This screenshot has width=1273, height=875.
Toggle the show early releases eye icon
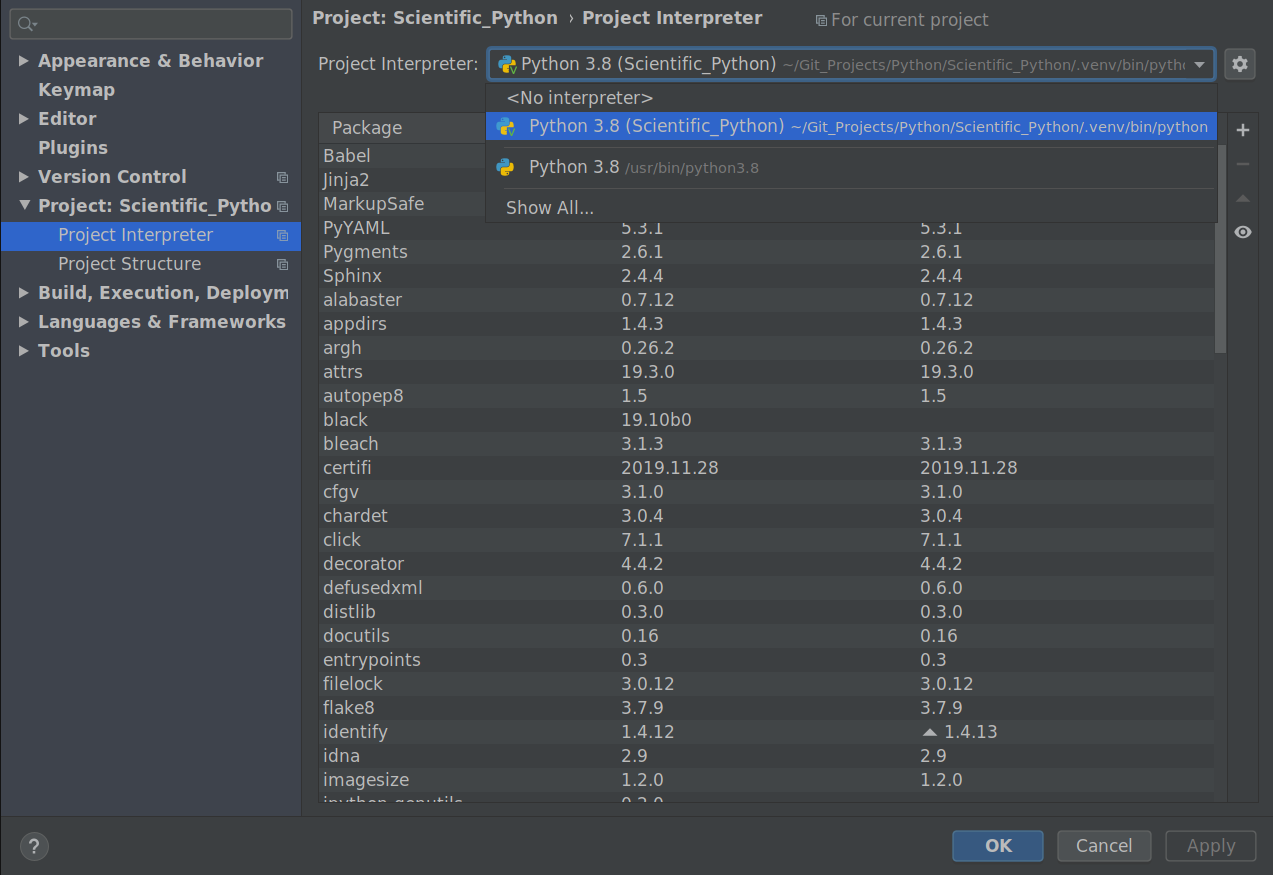click(1243, 232)
